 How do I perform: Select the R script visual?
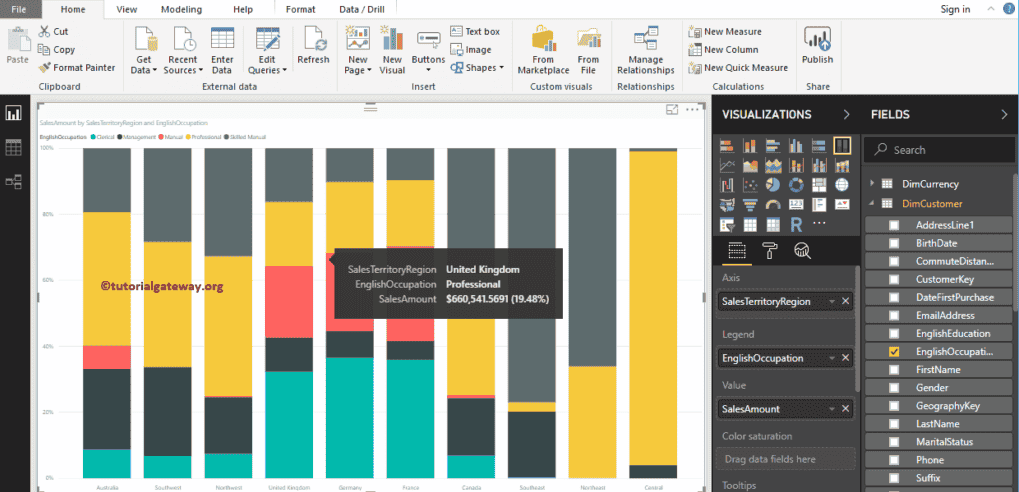(796, 225)
